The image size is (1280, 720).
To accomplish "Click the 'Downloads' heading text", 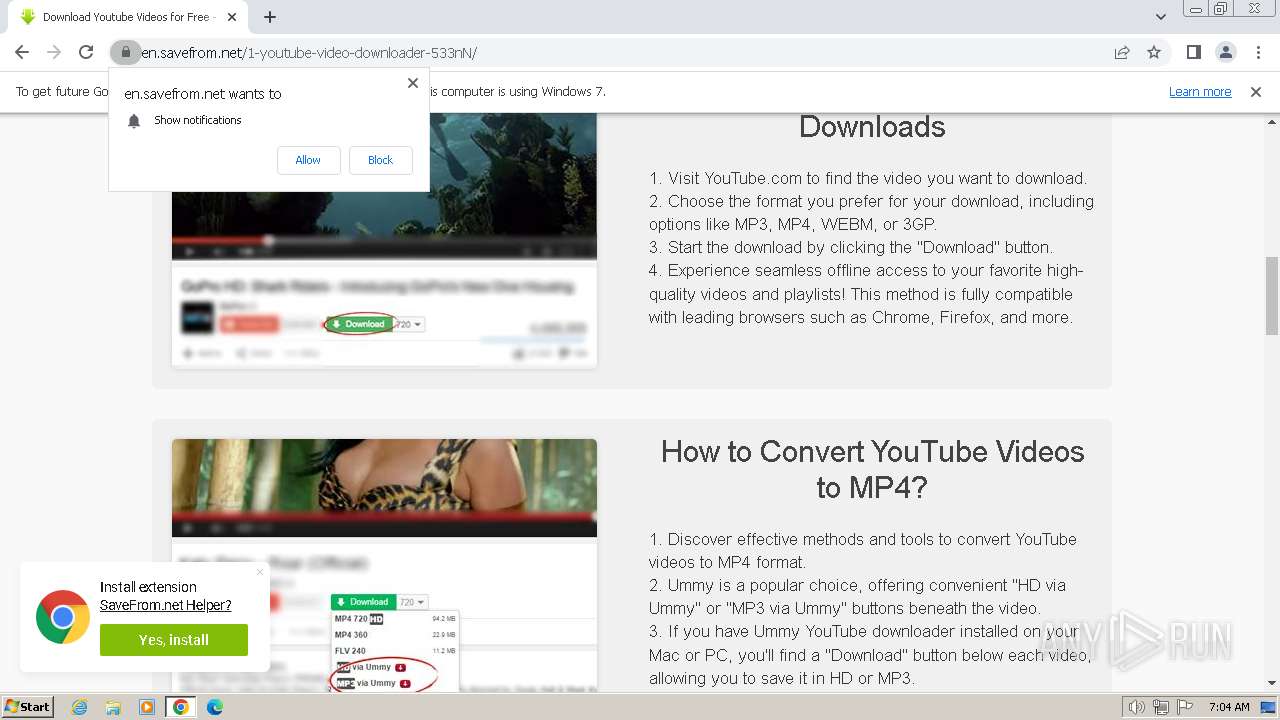I will tap(872, 127).
